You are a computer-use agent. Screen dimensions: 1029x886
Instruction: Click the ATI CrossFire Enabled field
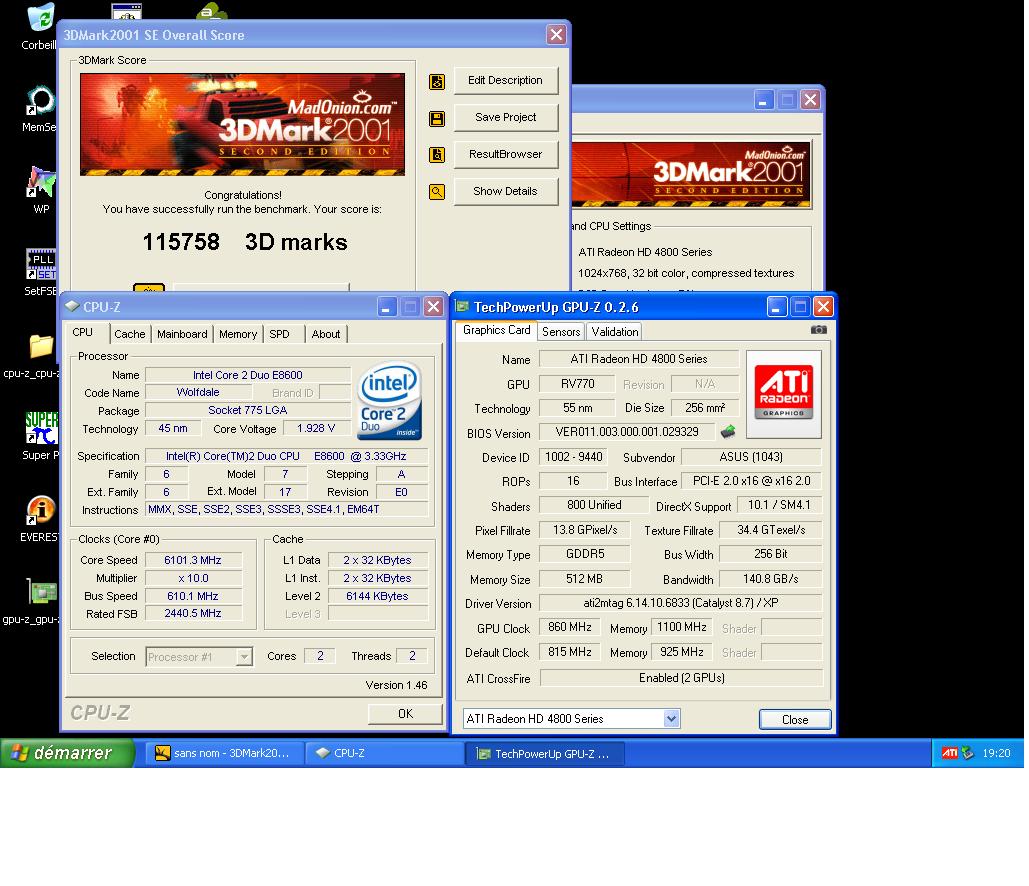(x=682, y=678)
